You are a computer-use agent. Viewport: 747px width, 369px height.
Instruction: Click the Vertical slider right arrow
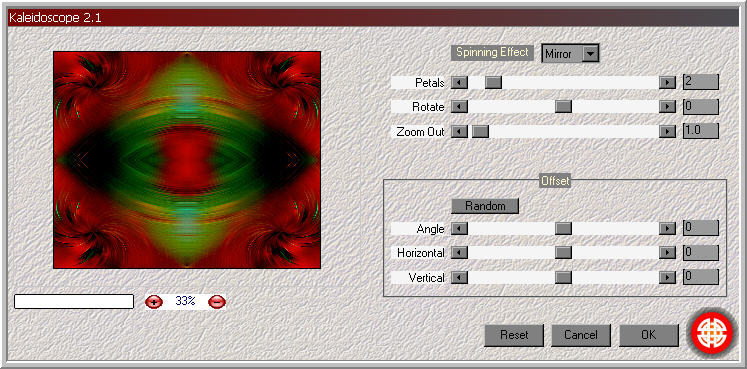point(667,277)
